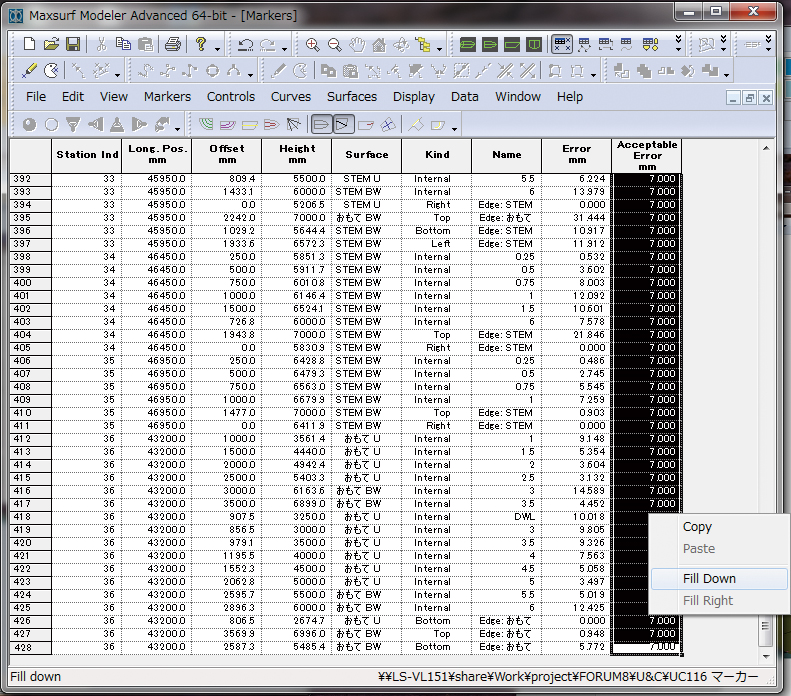Open the Window menu
Image resolution: width=791 pixels, height=696 pixels.
(518, 96)
